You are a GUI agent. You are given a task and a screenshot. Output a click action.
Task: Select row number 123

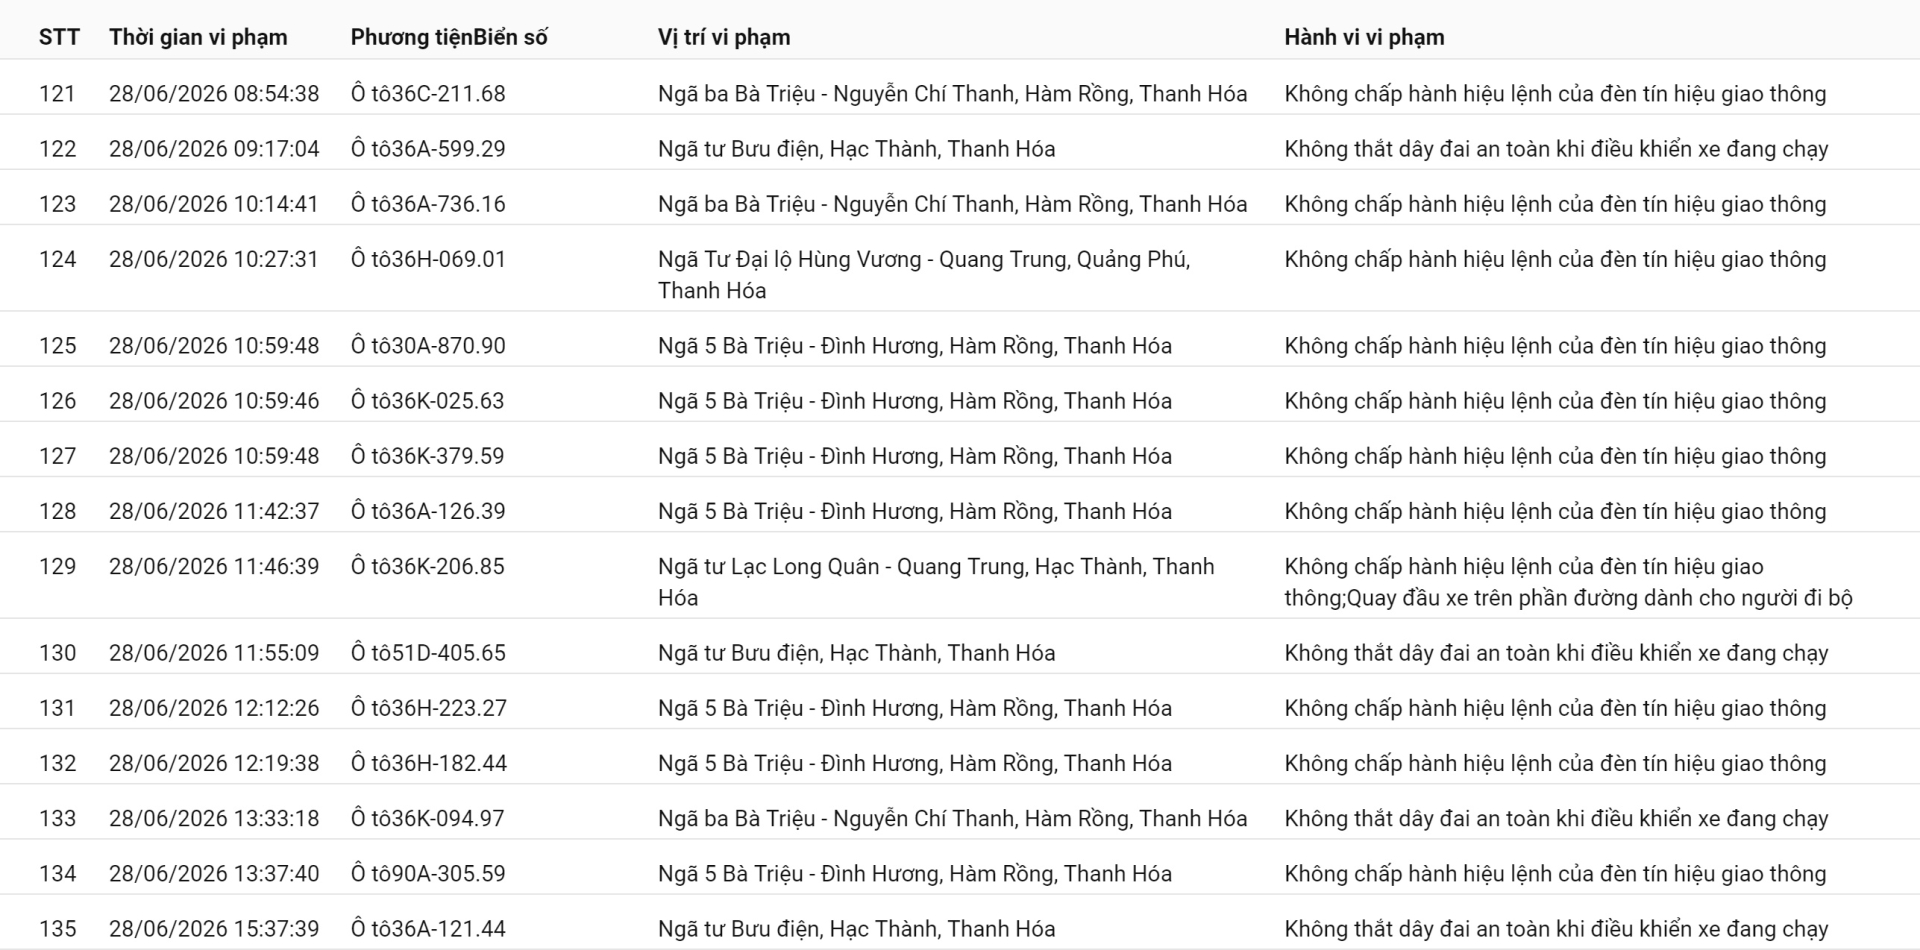(x=57, y=204)
